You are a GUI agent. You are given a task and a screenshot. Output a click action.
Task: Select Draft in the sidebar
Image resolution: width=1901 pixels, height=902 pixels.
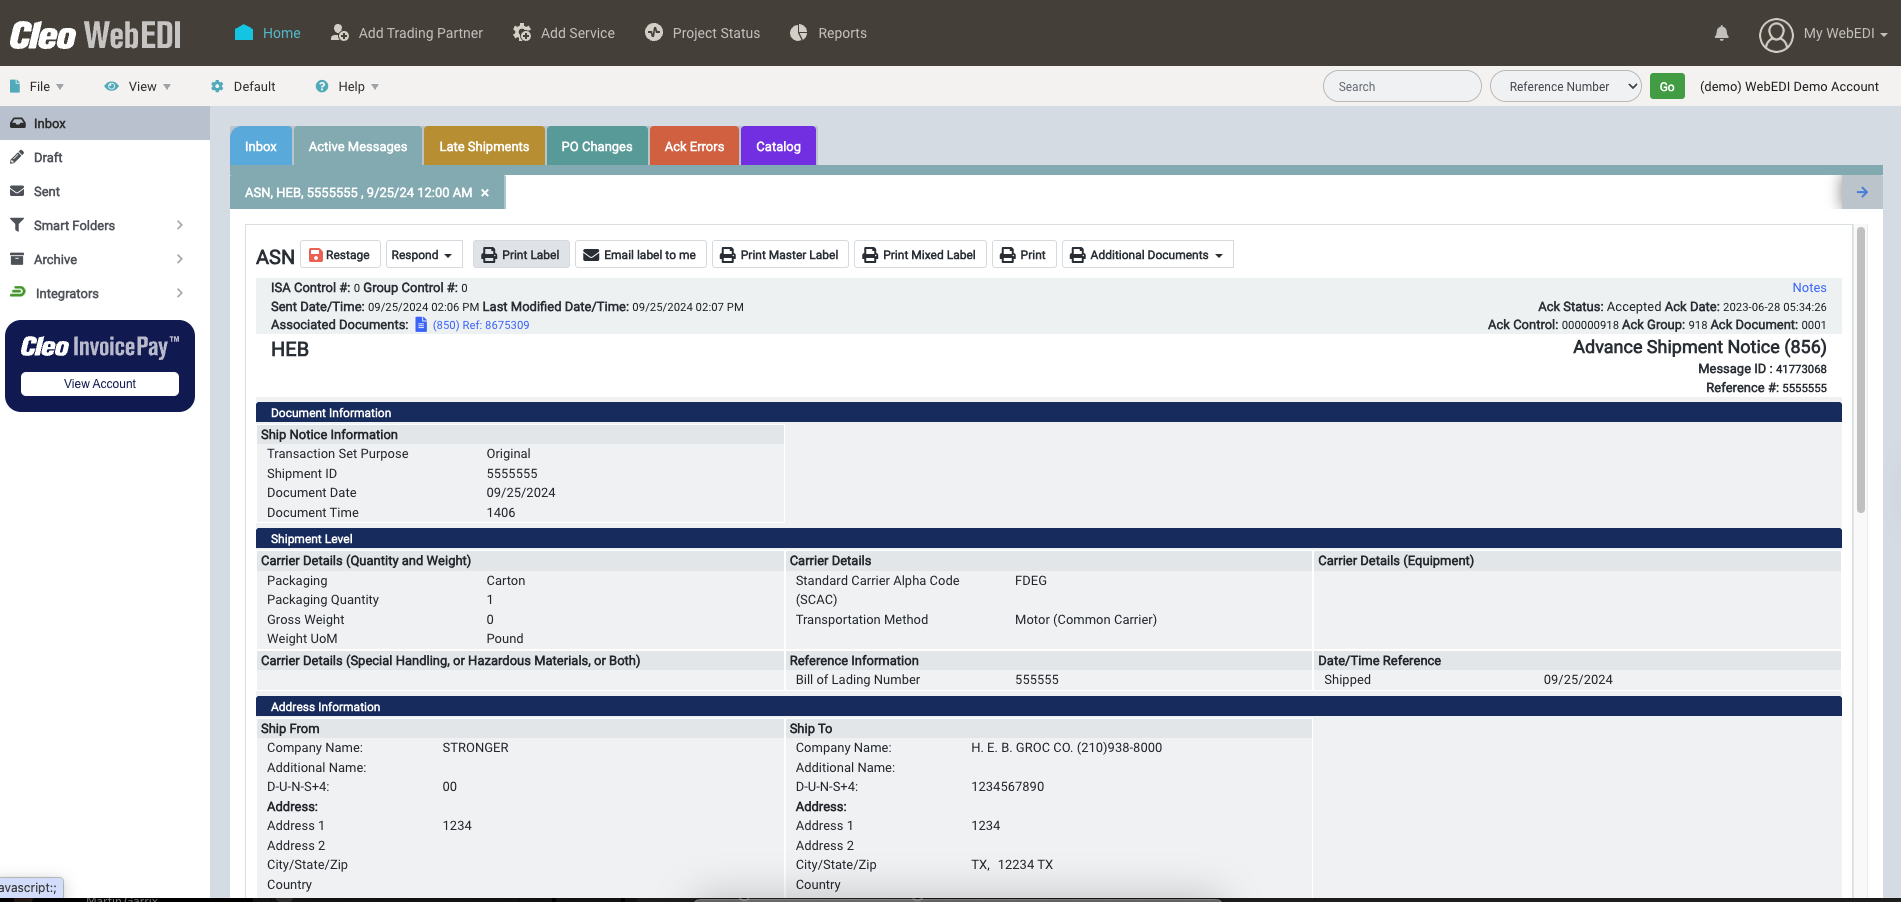point(105,157)
